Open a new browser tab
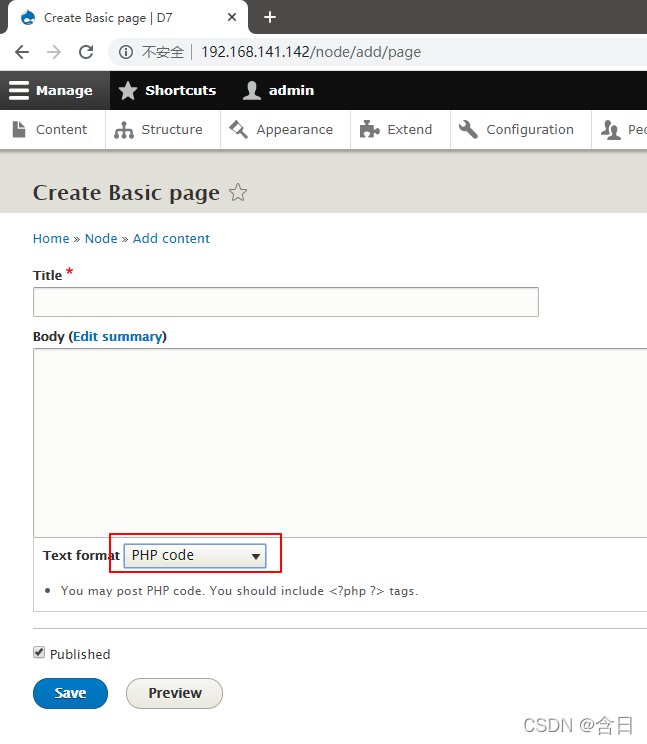This screenshot has width=647, height=744. (270, 17)
